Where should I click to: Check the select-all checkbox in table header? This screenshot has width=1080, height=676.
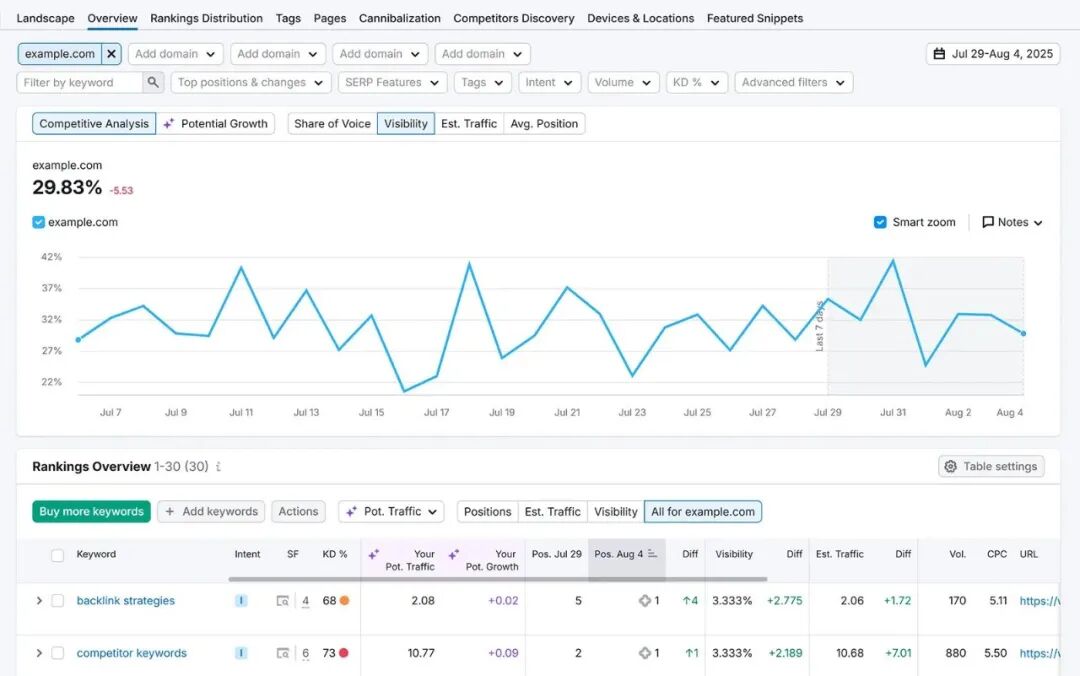(x=58, y=555)
